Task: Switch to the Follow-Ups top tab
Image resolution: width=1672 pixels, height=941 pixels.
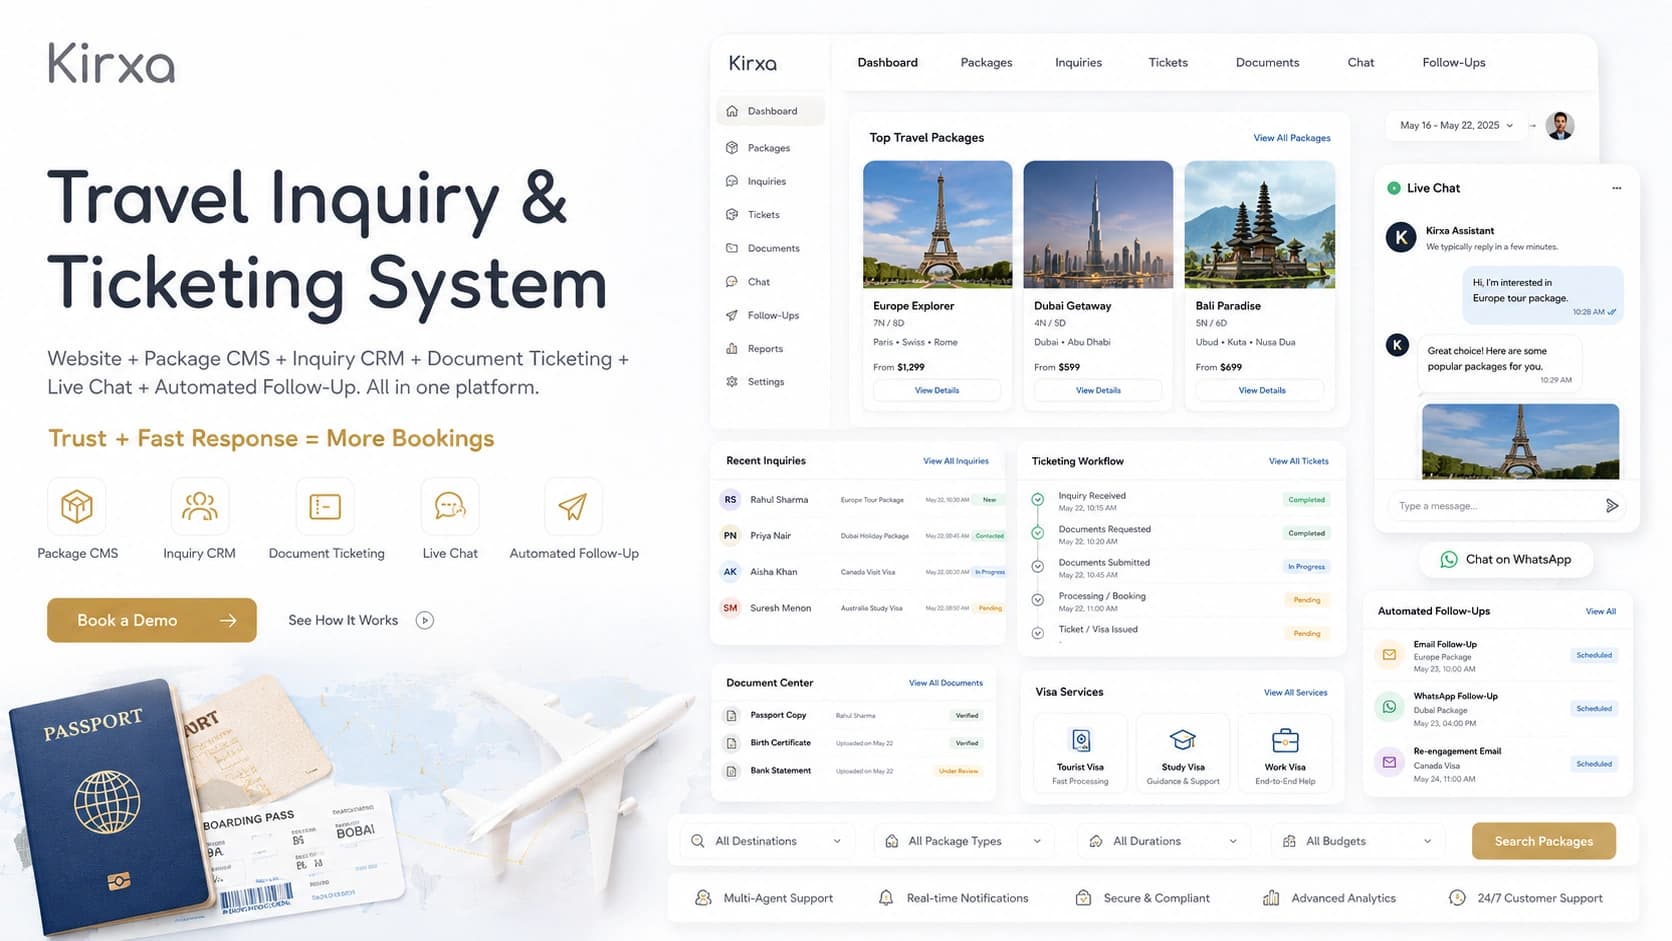Action: coord(1453,62)
